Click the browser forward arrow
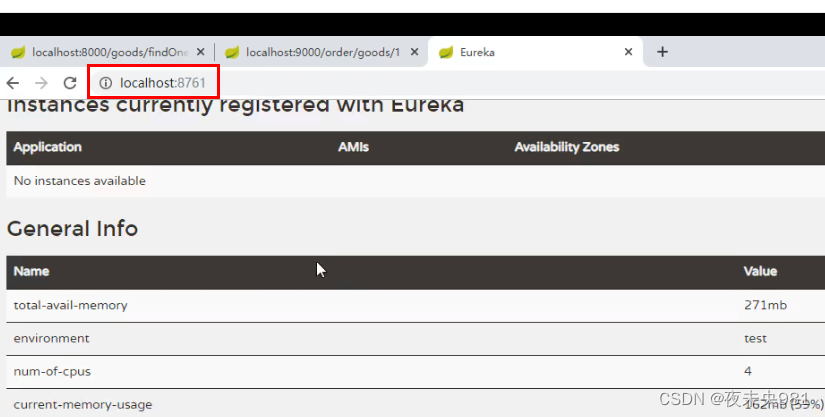This screenshot has height=417, width=825. (42, 83)
